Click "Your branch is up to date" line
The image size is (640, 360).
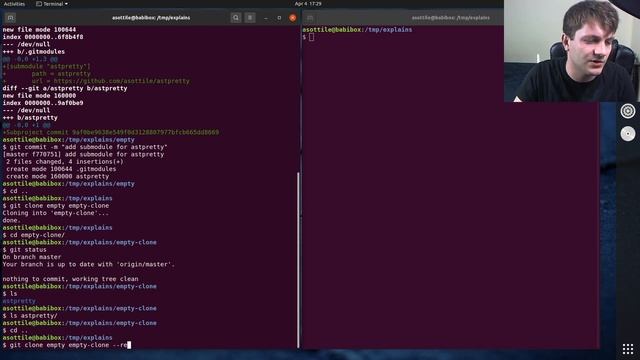[89, 264]
